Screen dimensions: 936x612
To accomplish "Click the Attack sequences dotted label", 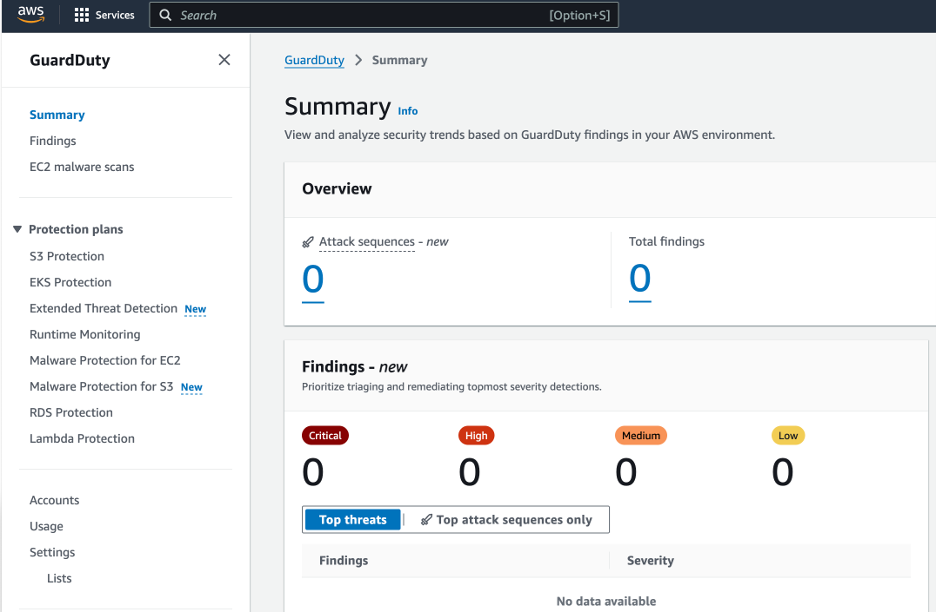I will (x=367, y=242).
